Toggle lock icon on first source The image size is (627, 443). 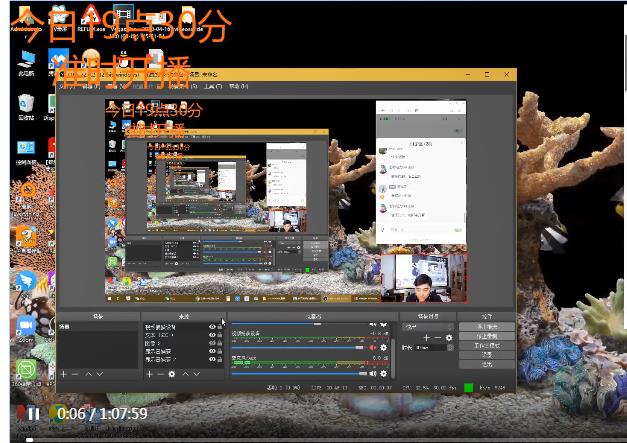(219, 327)
